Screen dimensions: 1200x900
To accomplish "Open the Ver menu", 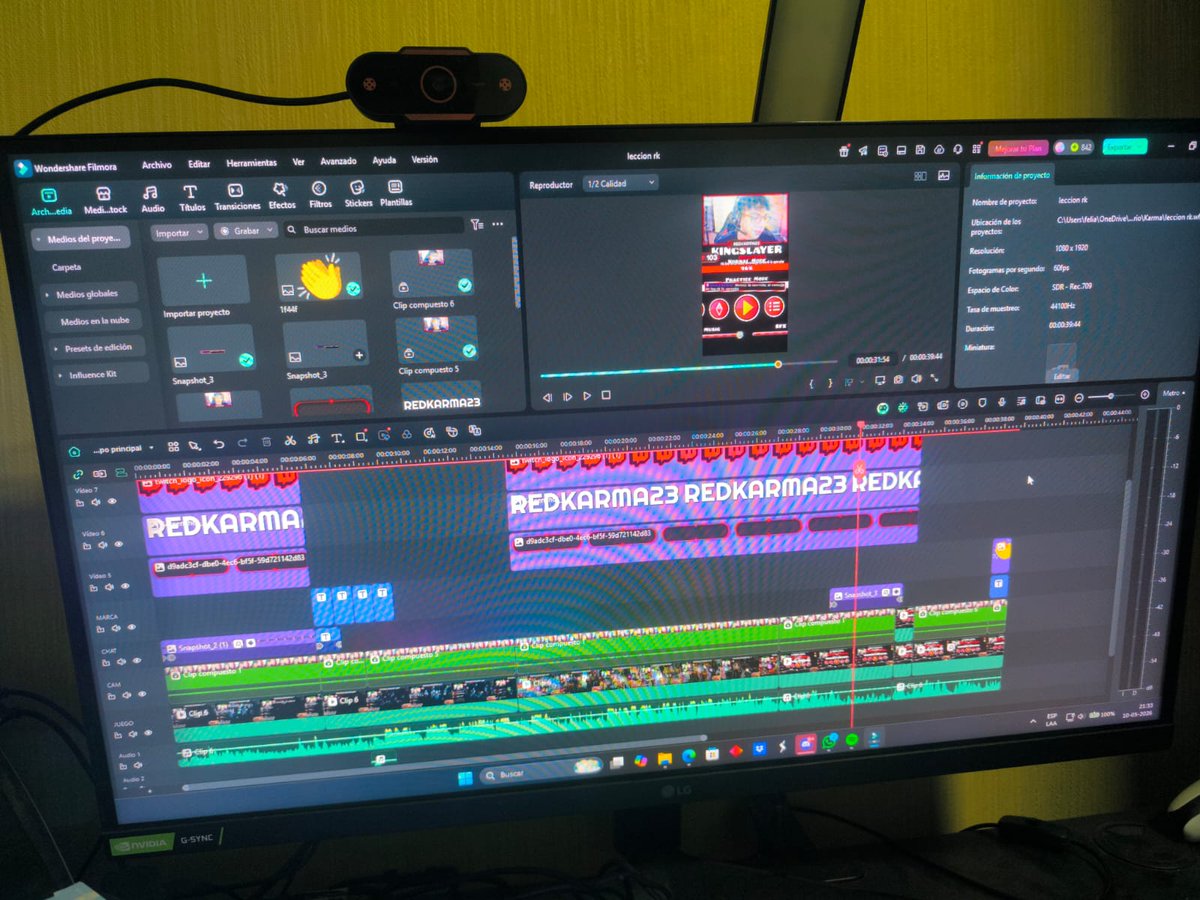I will click(x=298, y=161).
